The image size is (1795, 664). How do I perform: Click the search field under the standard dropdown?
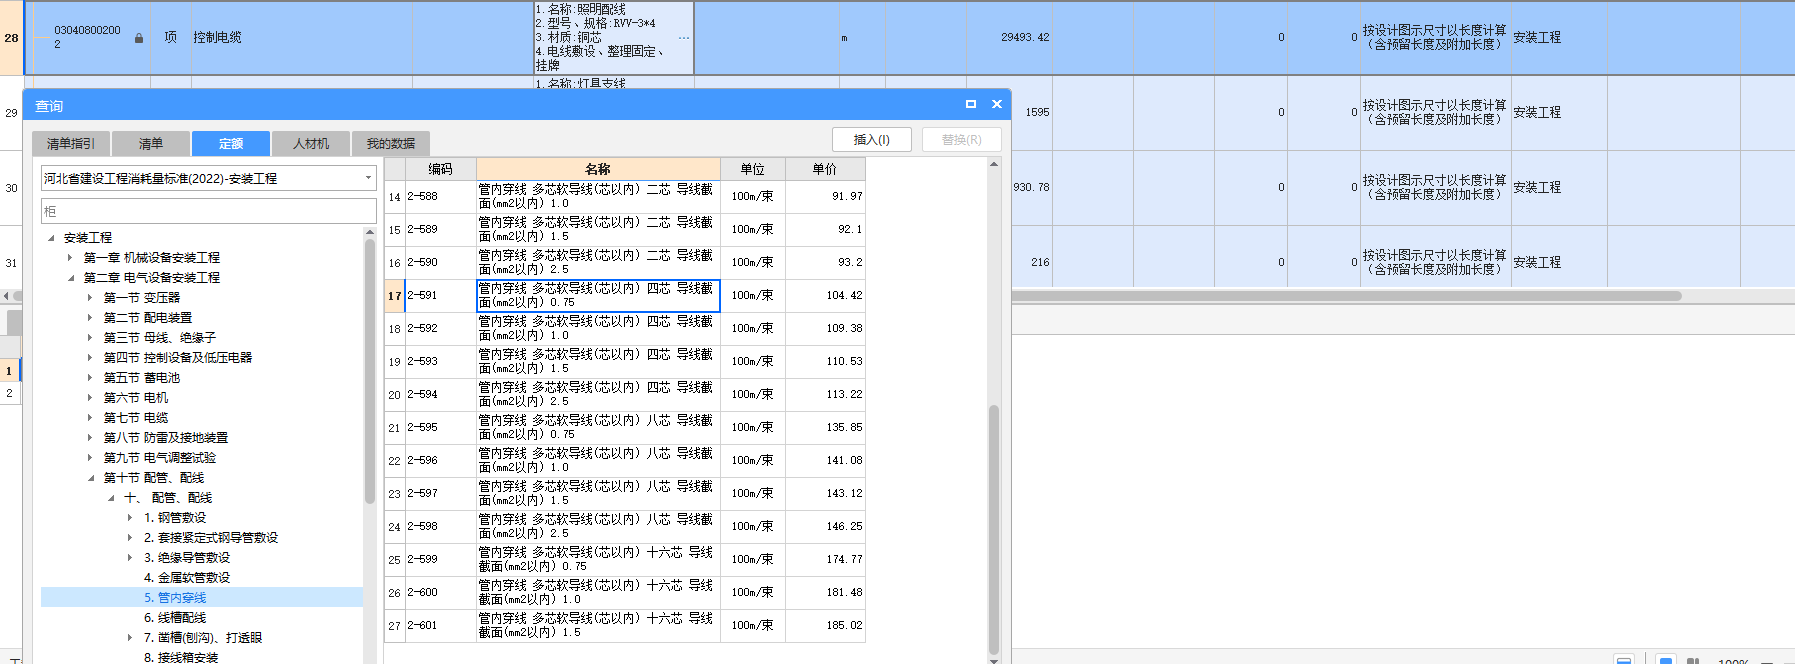point(209,211)
